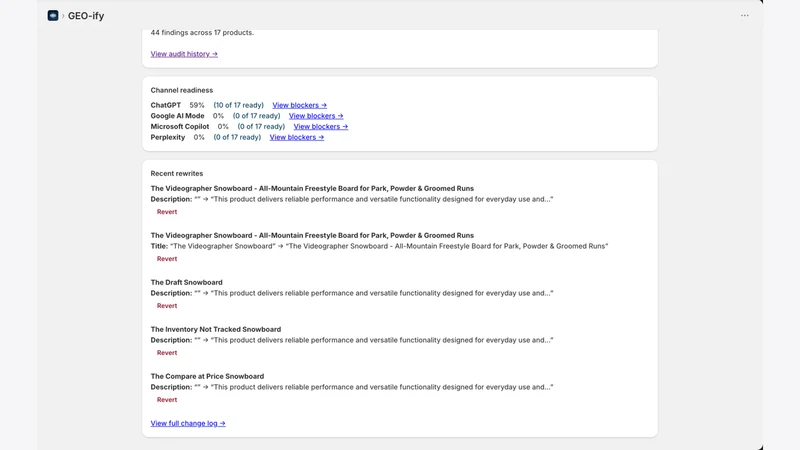The image size is (800, 450).
Task: Click the Google AI Mode label
Action: (177, 116)
